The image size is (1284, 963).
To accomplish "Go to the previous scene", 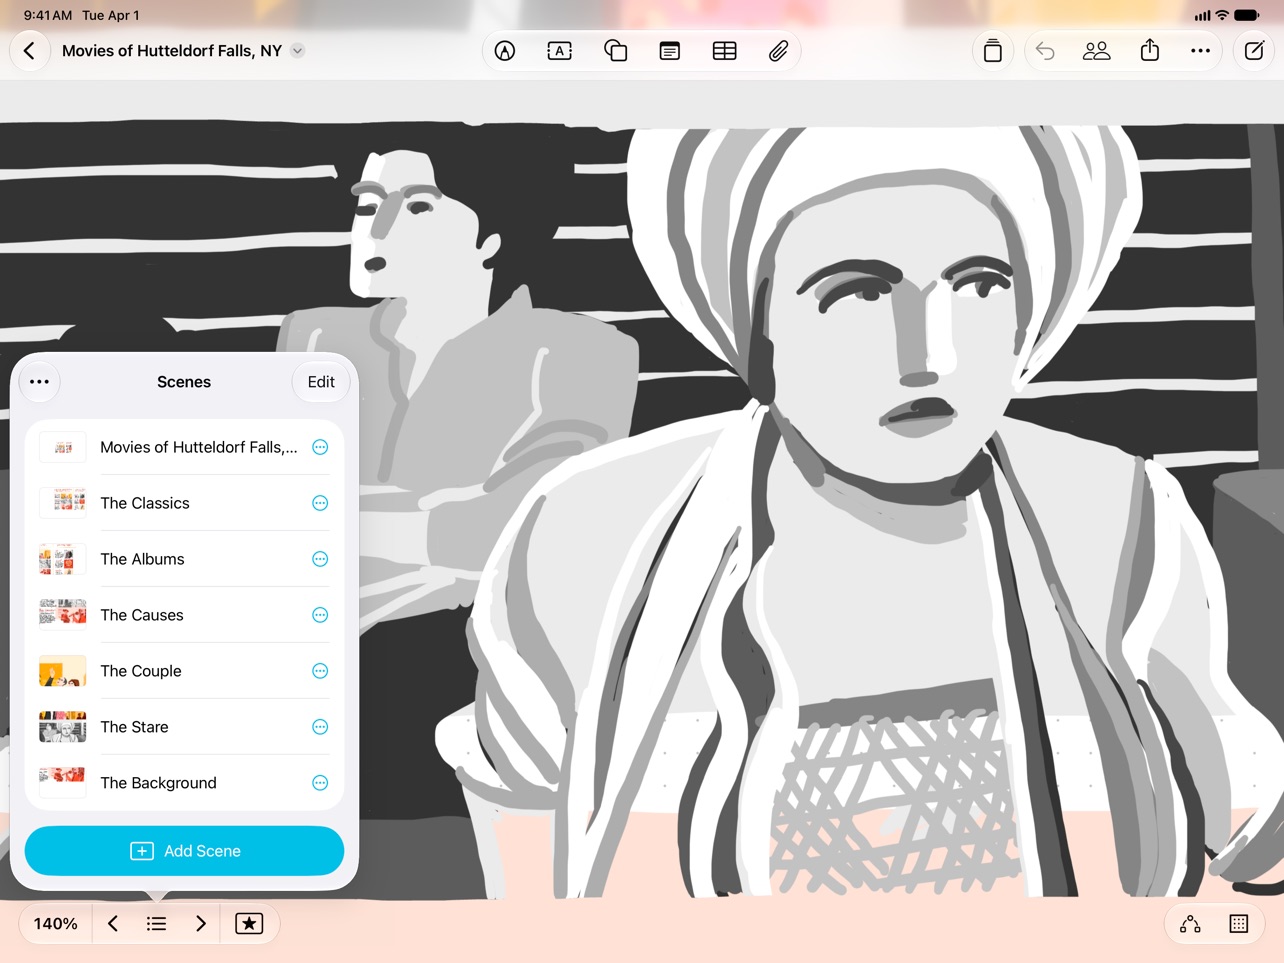I will click(113, 924).
